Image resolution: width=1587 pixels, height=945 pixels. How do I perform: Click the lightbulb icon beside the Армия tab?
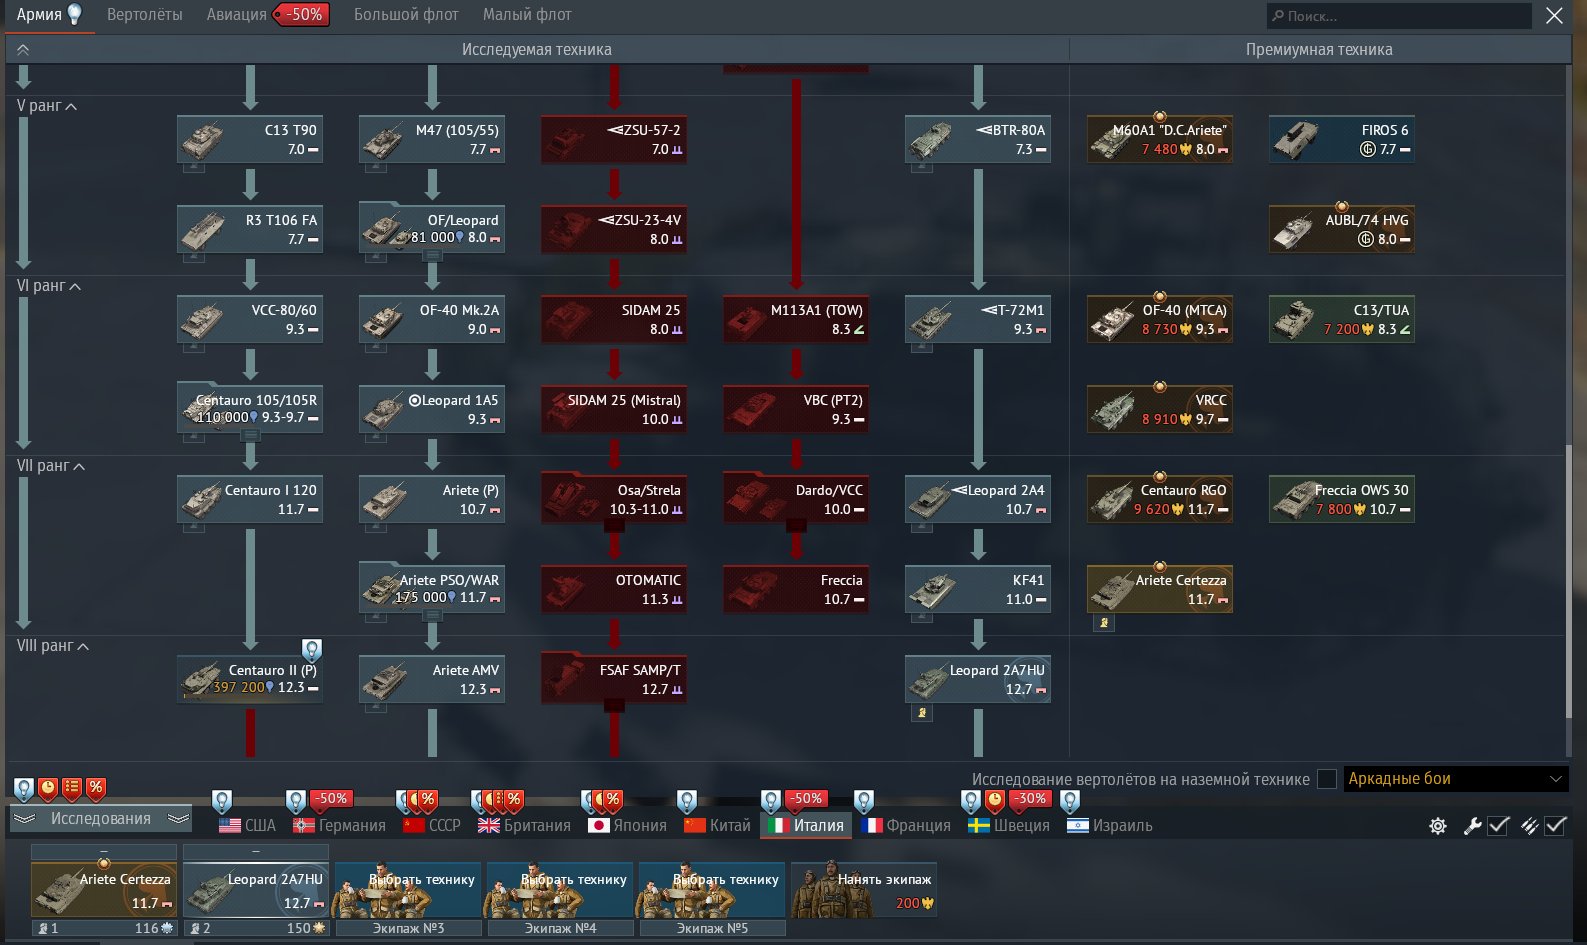tap(74, 14)
